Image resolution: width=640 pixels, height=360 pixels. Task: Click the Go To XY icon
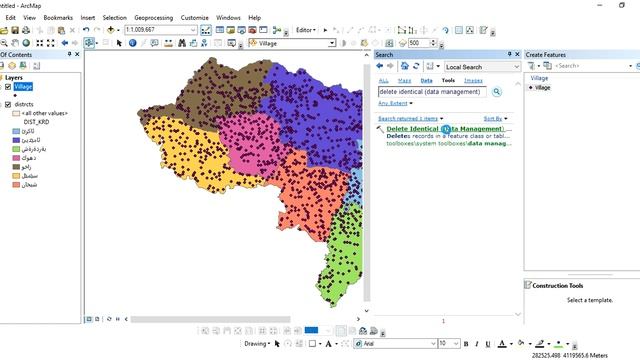tap(204, 43)
